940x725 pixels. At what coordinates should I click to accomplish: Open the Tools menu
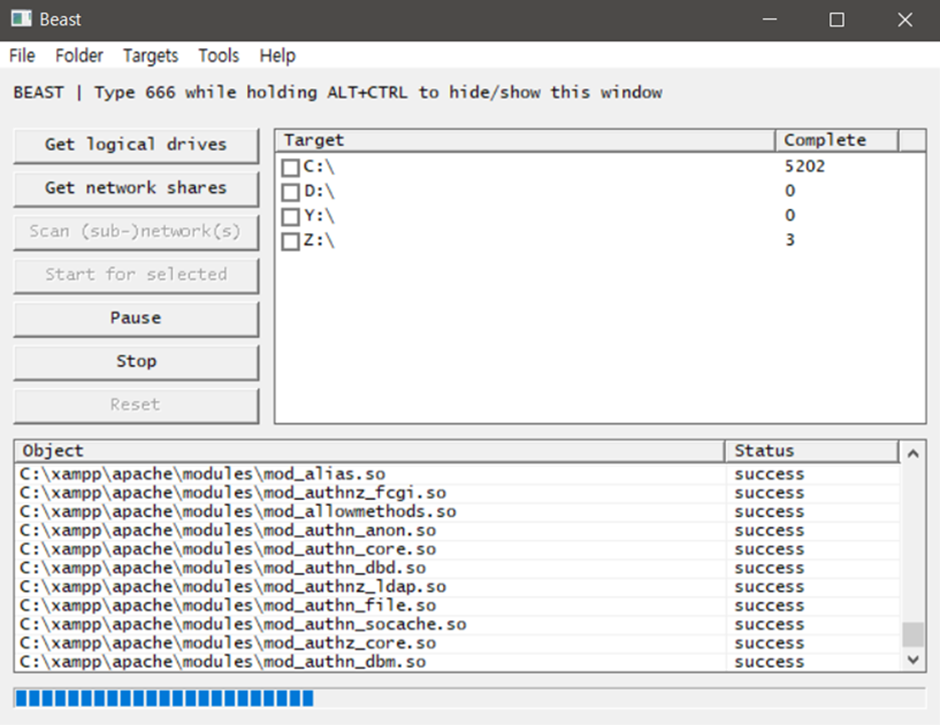(x=218, y=56)
